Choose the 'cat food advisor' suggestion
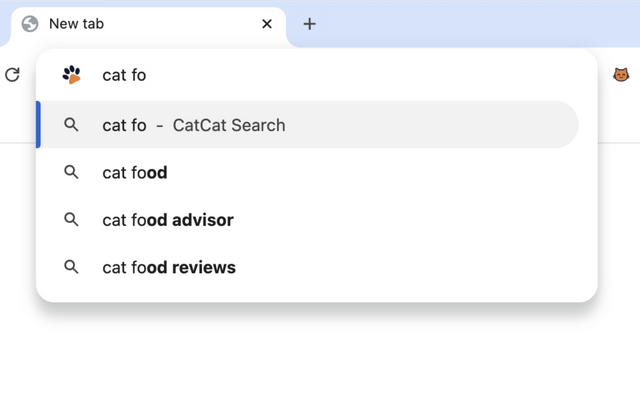 pyautogui.click(x=307, y=220)
